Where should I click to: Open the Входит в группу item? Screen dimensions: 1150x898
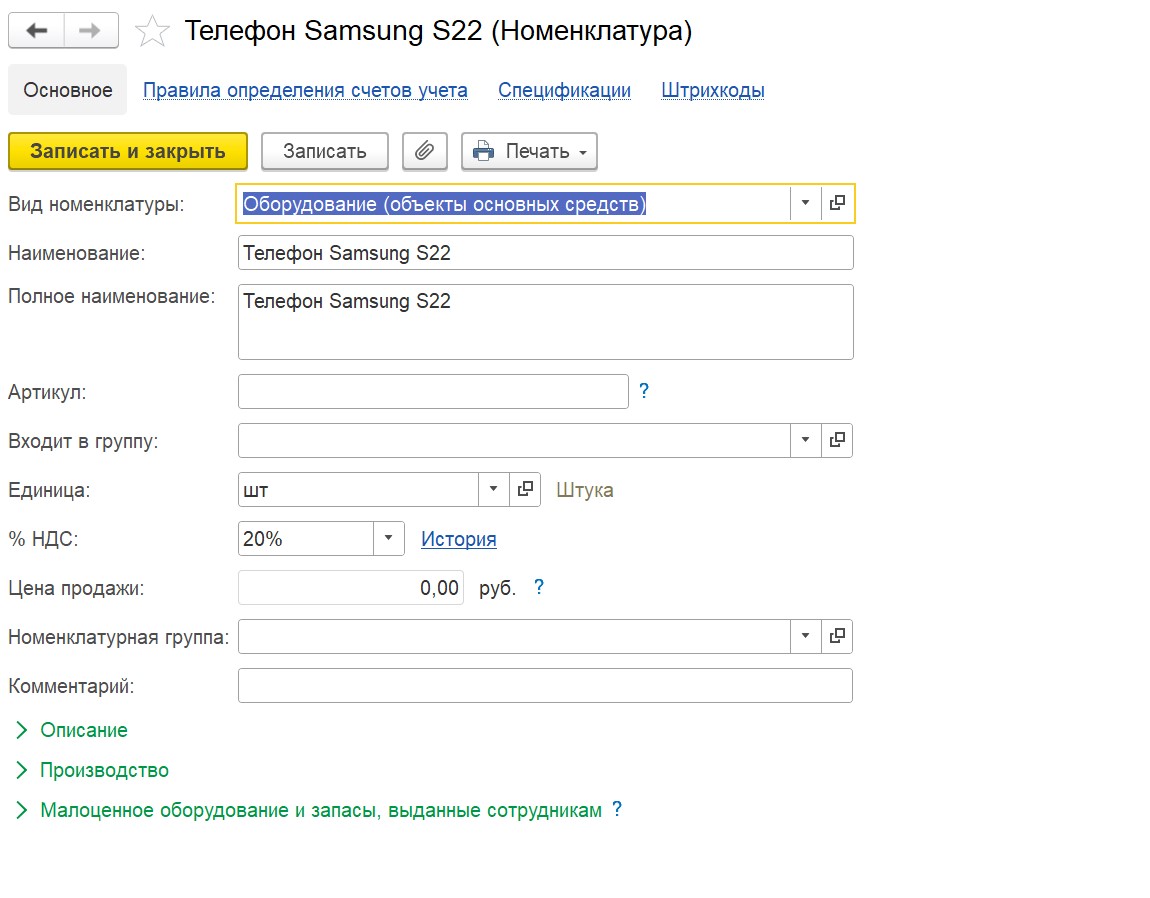pos(837,440)
